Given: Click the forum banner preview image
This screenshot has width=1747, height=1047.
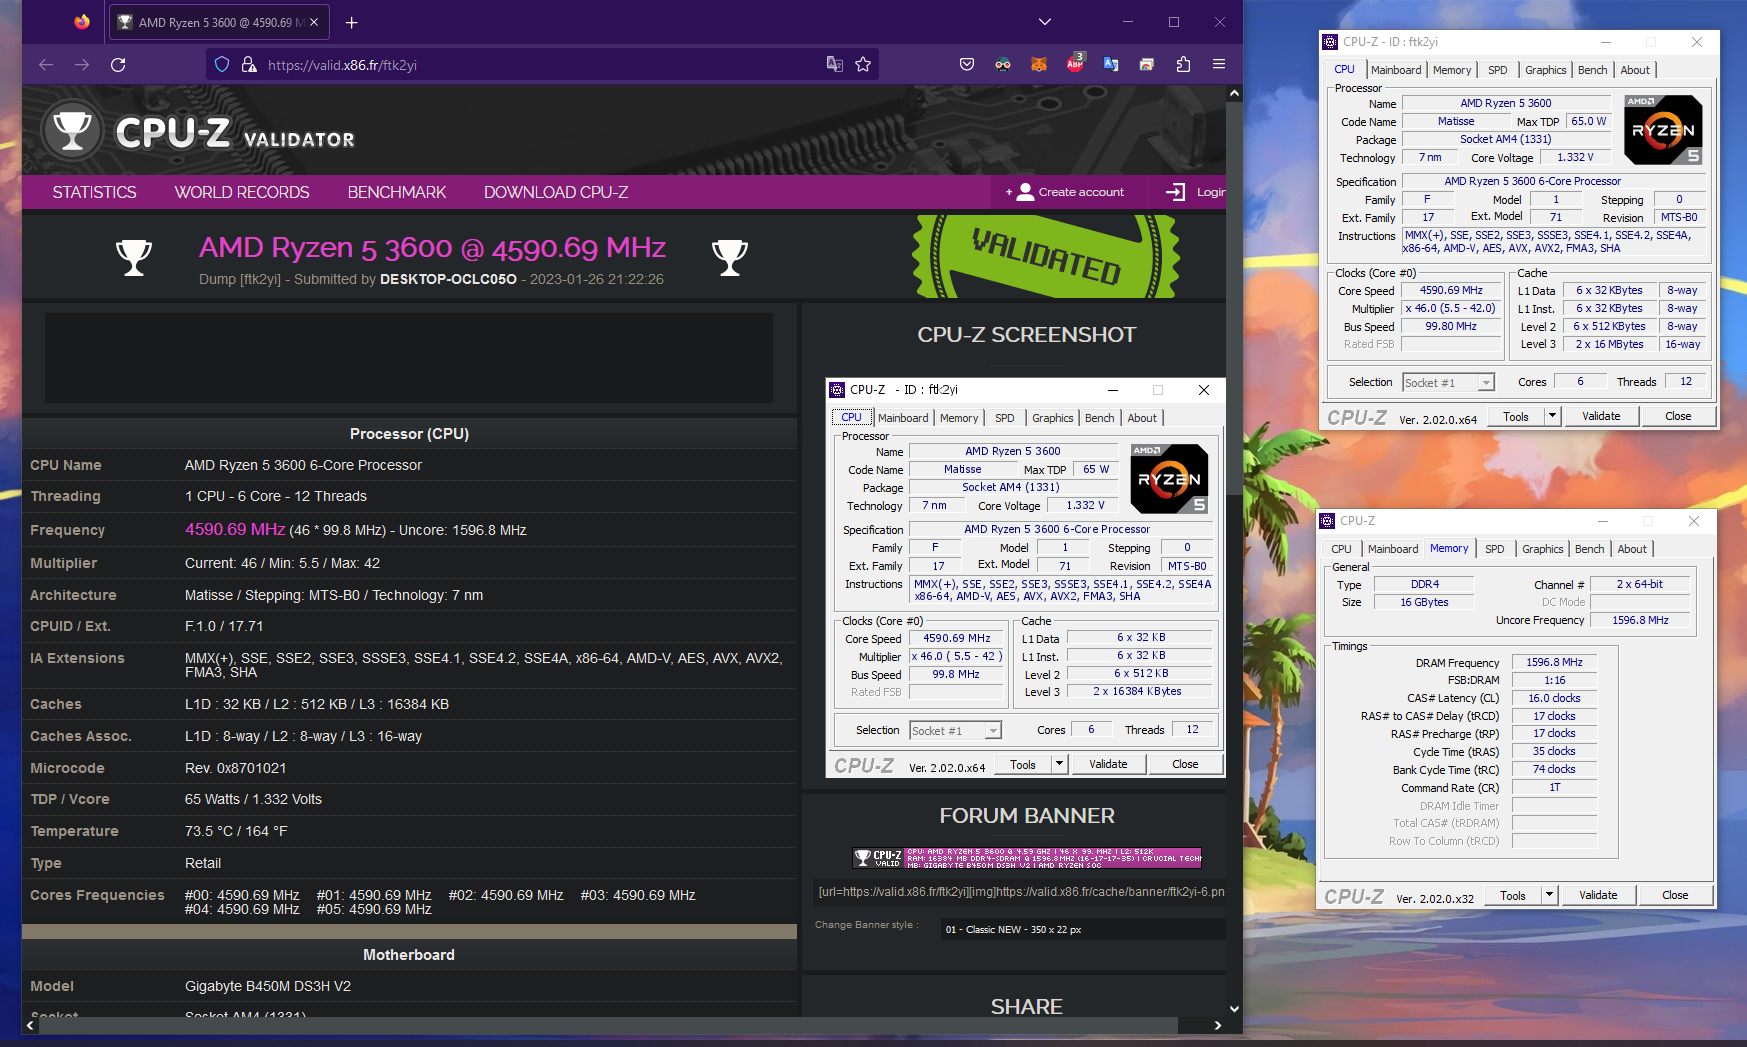Looking at the screenshot, I should (1027, 858).
